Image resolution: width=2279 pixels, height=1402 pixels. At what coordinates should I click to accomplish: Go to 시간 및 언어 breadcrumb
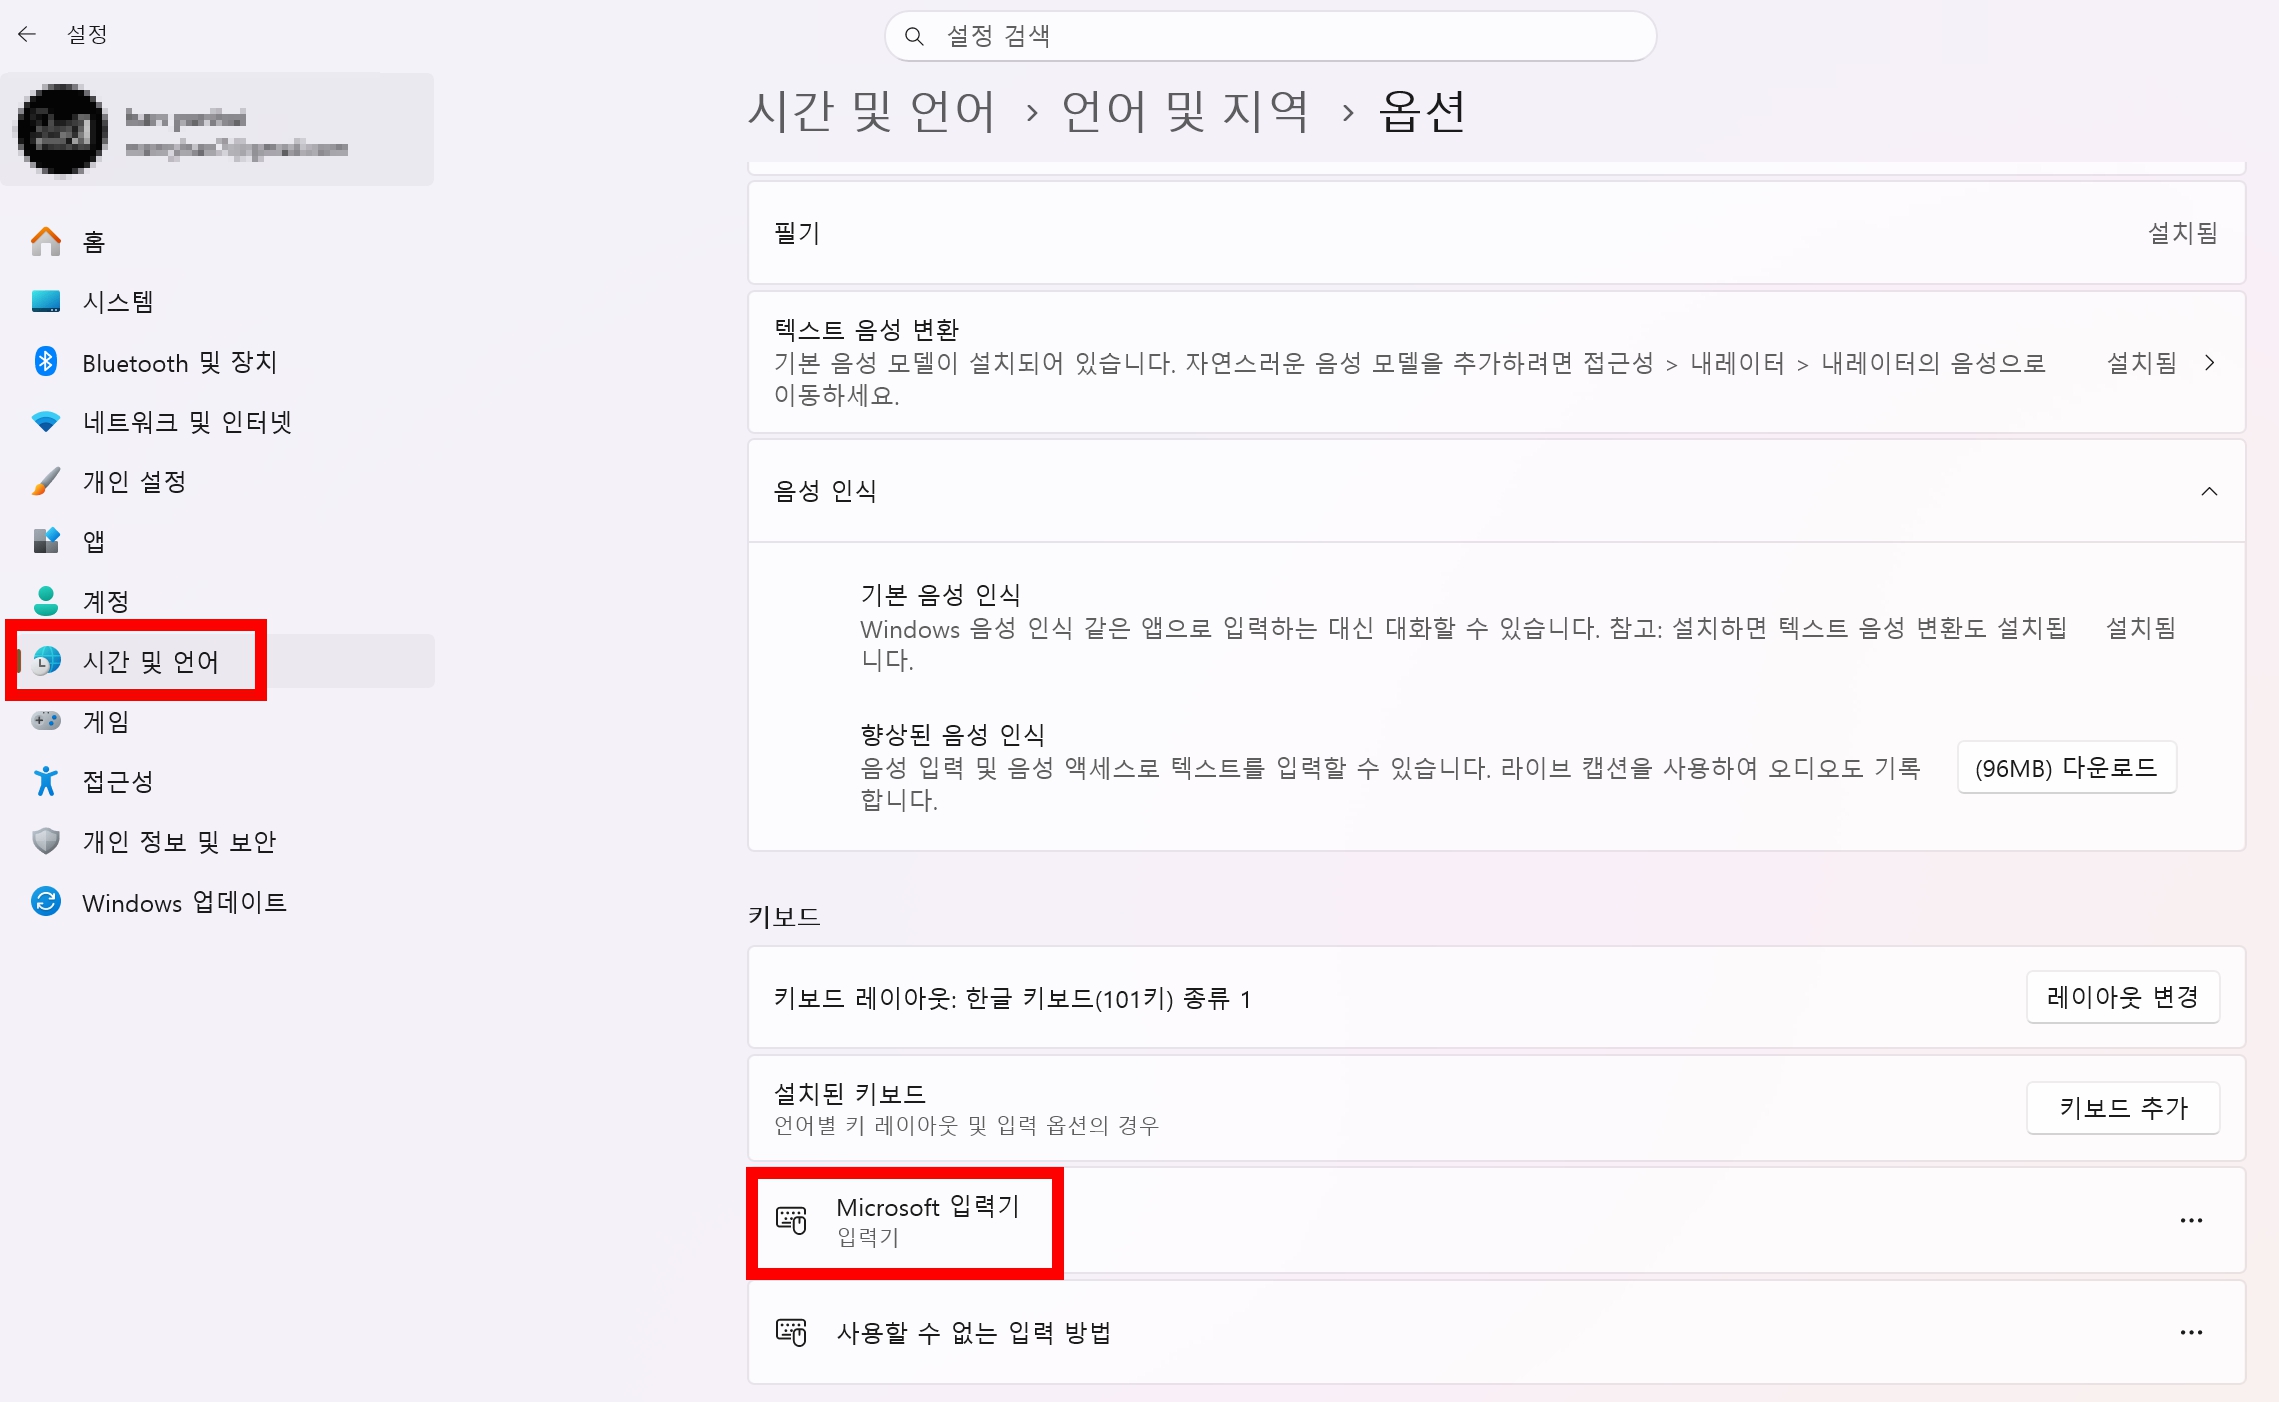tap(871, 111)
